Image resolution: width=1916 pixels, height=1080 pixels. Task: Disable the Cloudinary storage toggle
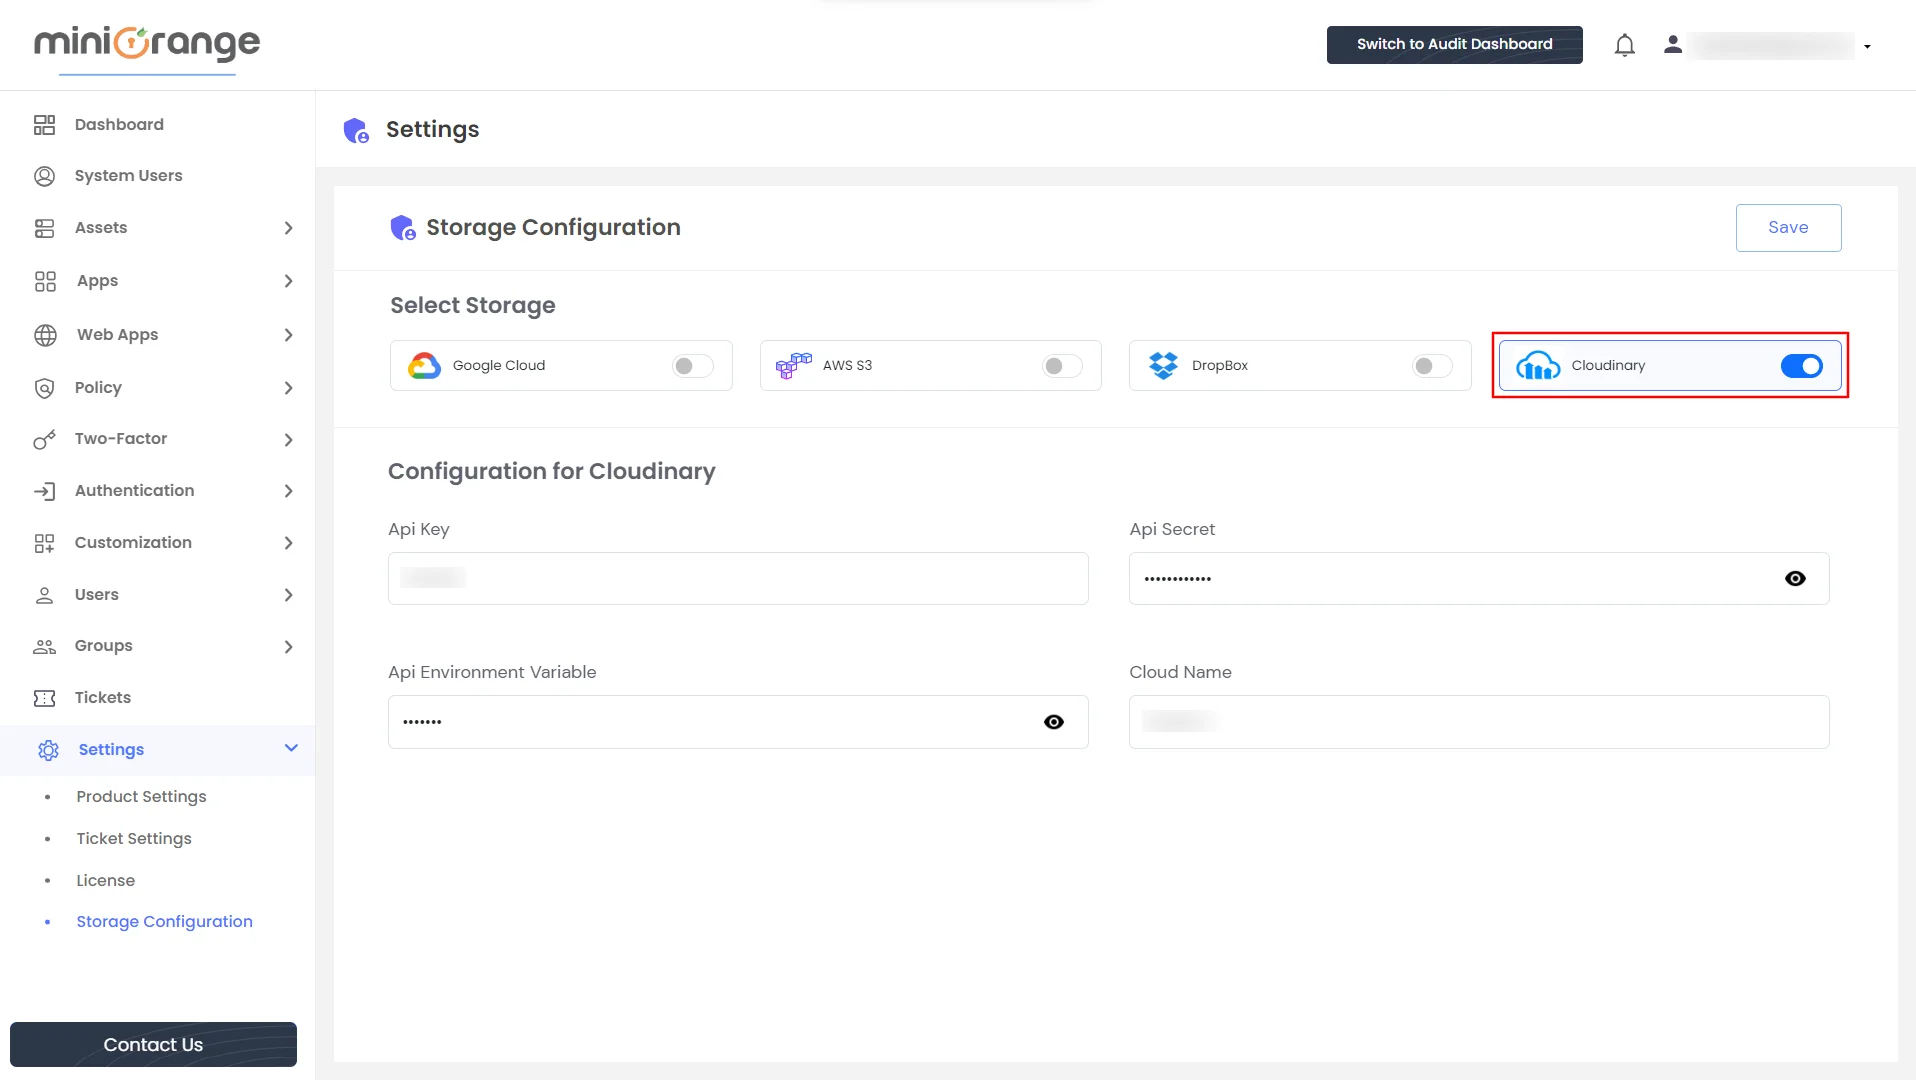pos(1800,366)
